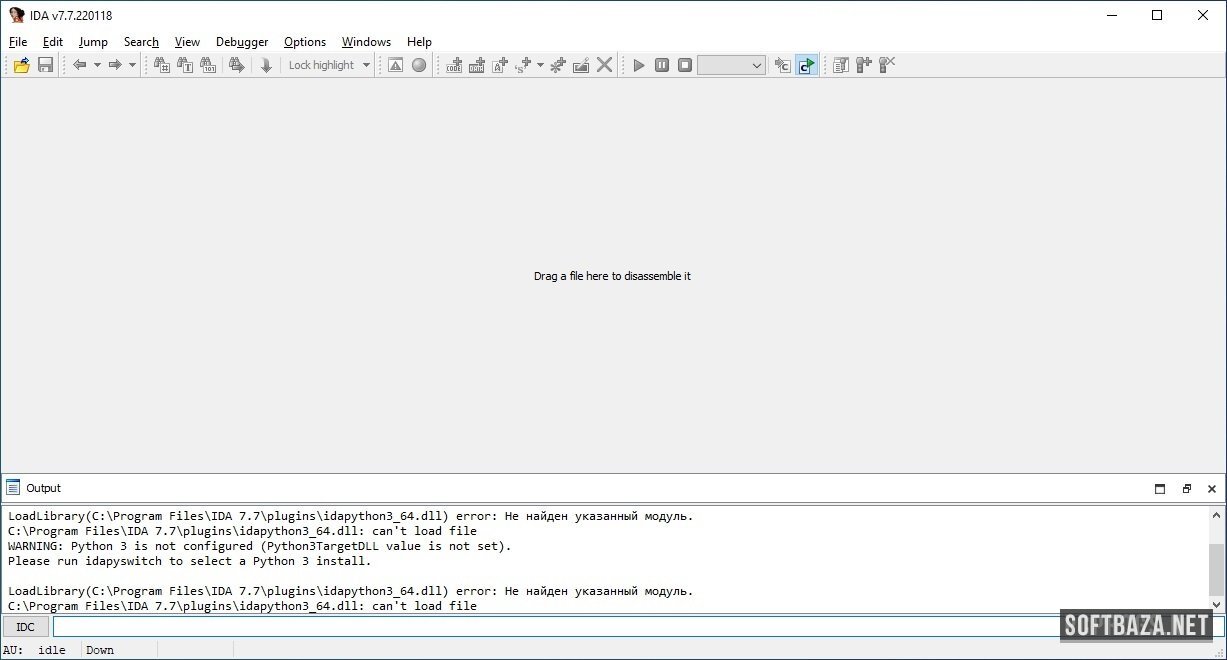Open the Jump menu

[93, 42]
